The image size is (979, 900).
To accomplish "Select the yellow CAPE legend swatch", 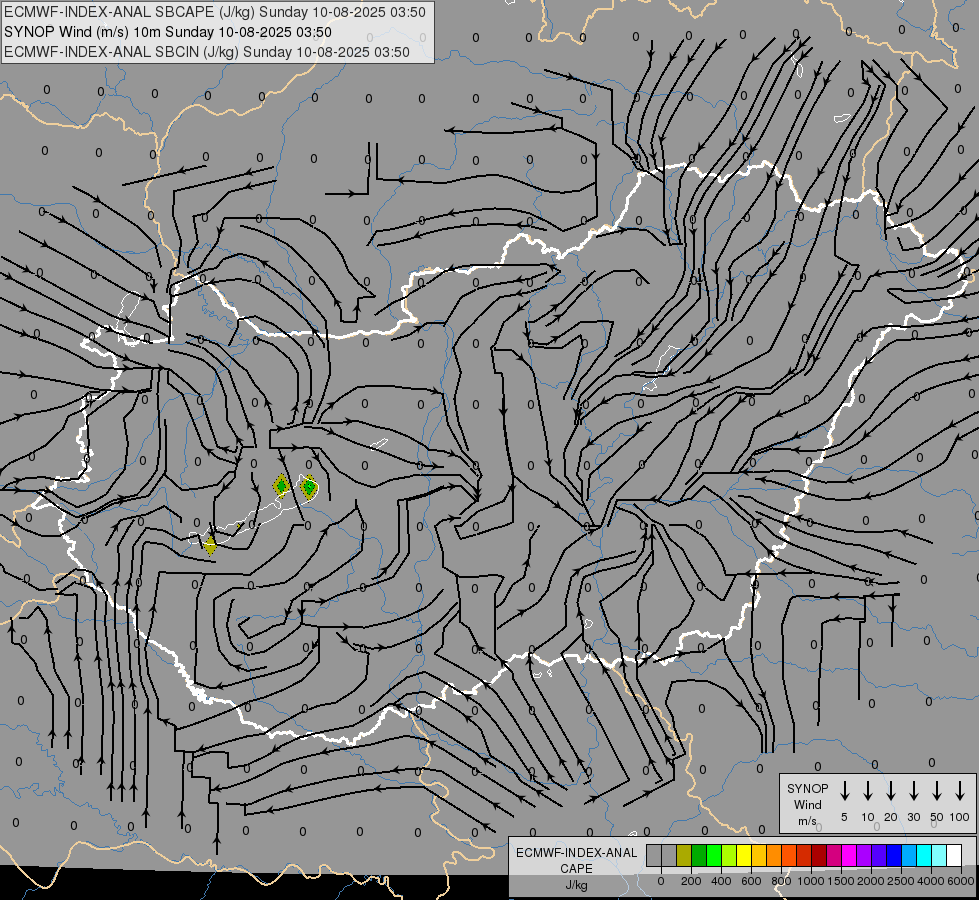I will pos(744,855).
